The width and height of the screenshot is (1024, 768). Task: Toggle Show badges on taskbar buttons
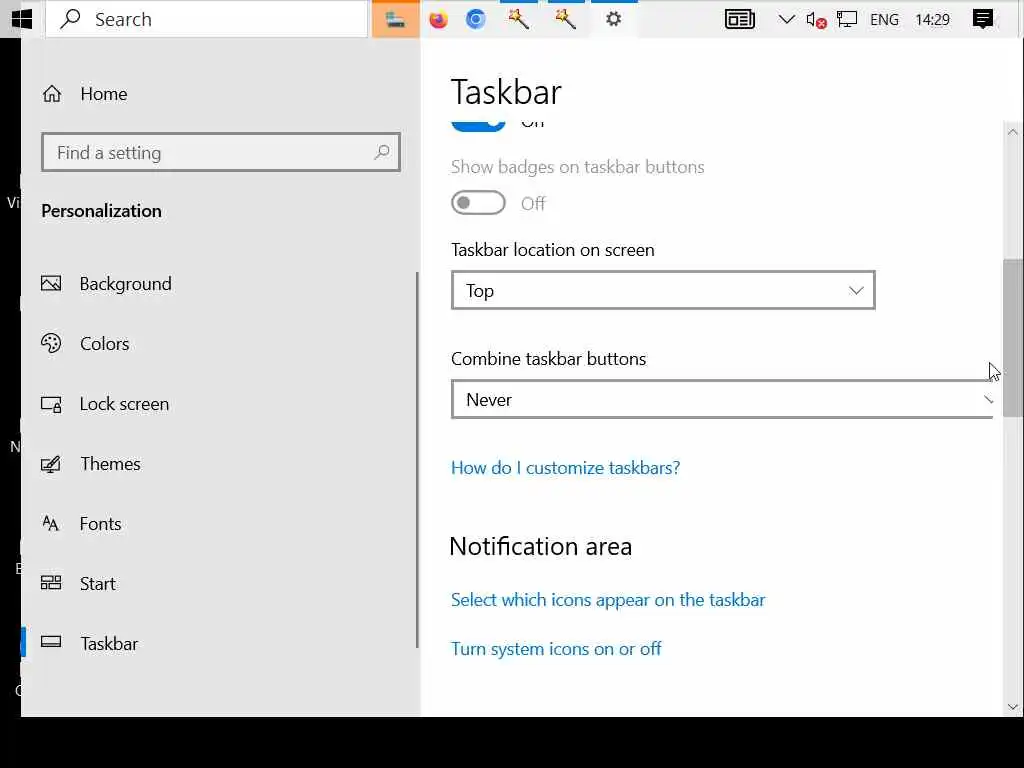tap(478, 203)
